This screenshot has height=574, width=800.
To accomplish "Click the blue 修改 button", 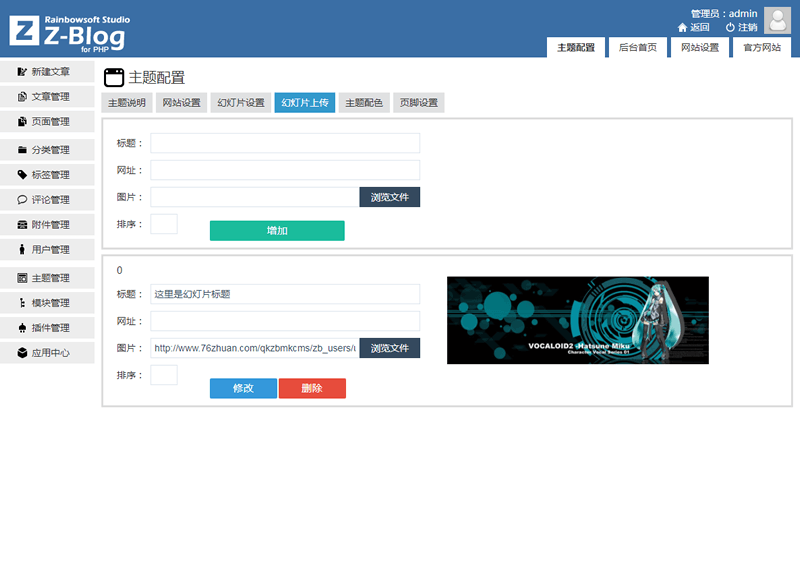I will tap(243, 388).
